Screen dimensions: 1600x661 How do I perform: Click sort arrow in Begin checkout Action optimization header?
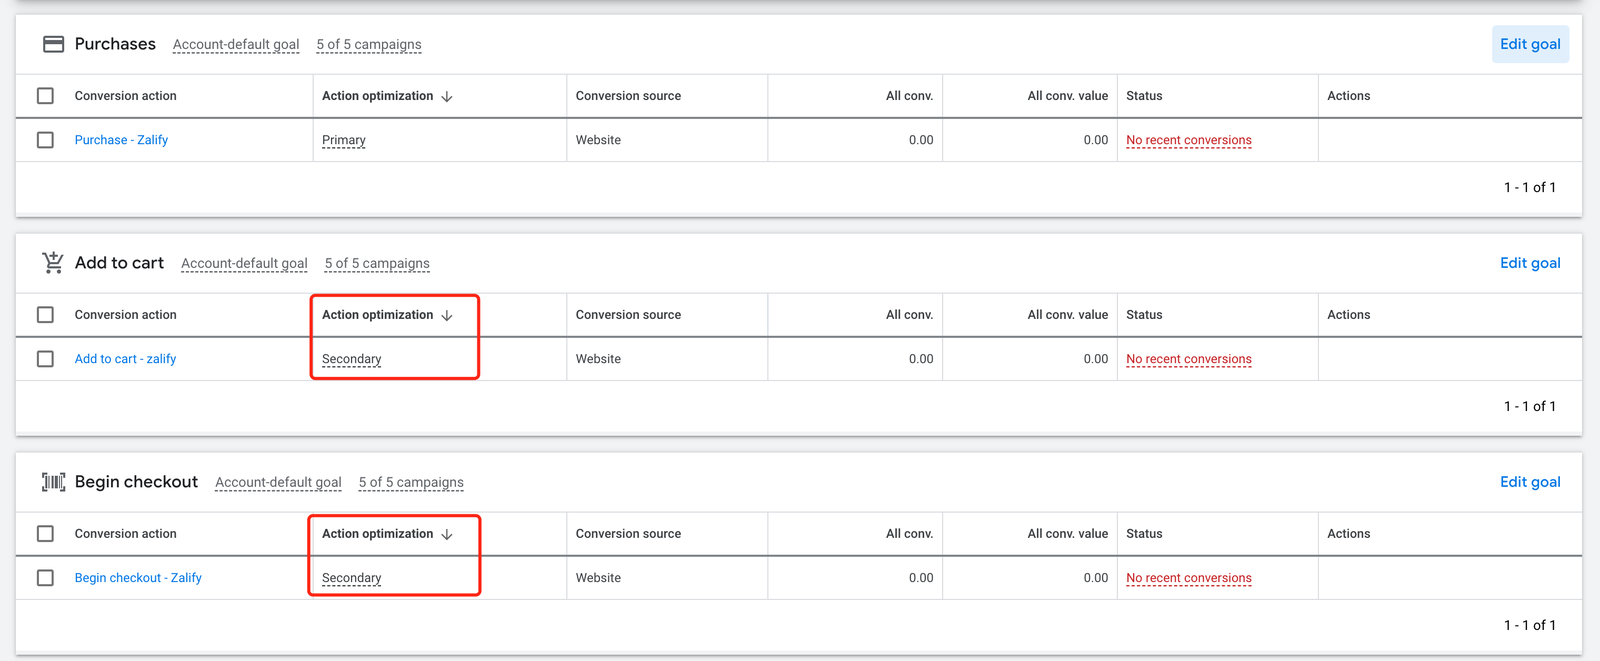pyautogui.click(x=447, y=534)
